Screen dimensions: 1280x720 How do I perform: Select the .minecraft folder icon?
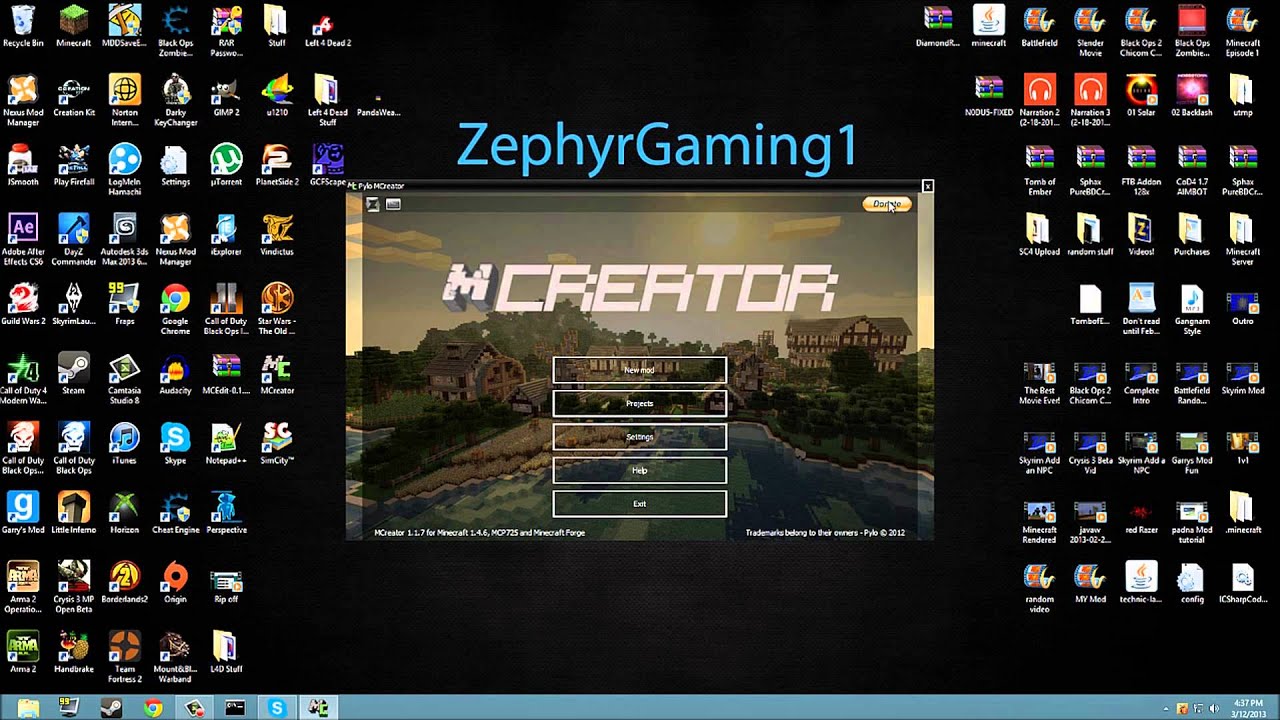(1243, 513)
